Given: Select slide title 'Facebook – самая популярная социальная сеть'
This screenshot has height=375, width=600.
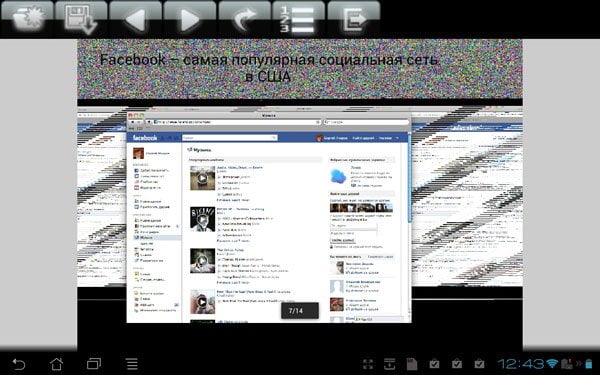Looking at the screenshot, I should click(269, 60).
